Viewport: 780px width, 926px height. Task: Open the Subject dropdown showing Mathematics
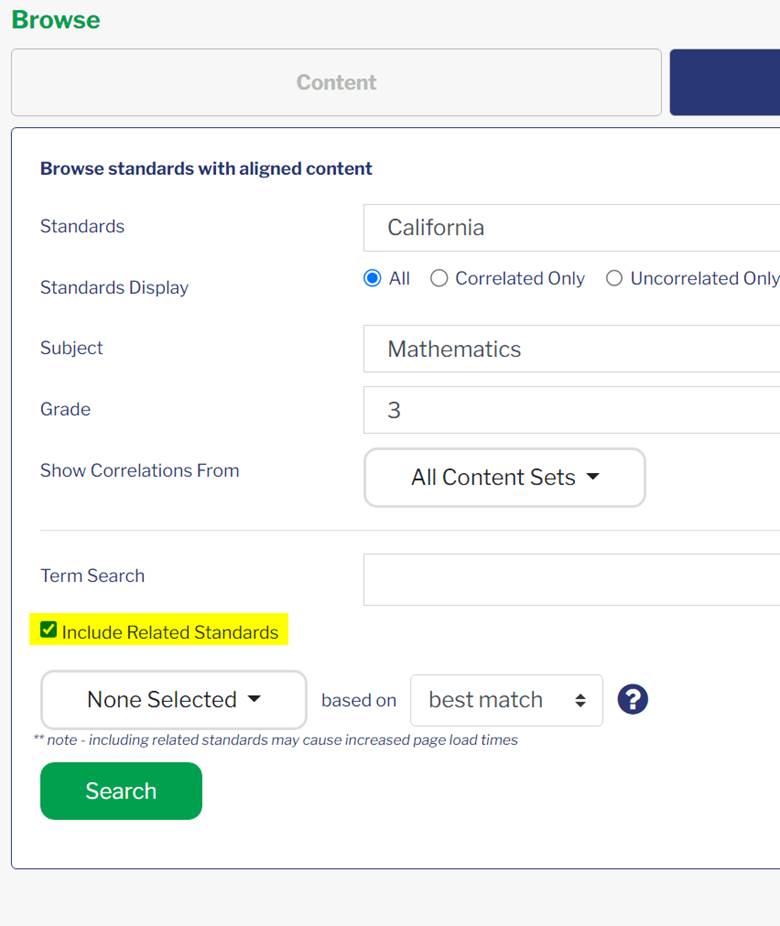[x=572, y=349]
